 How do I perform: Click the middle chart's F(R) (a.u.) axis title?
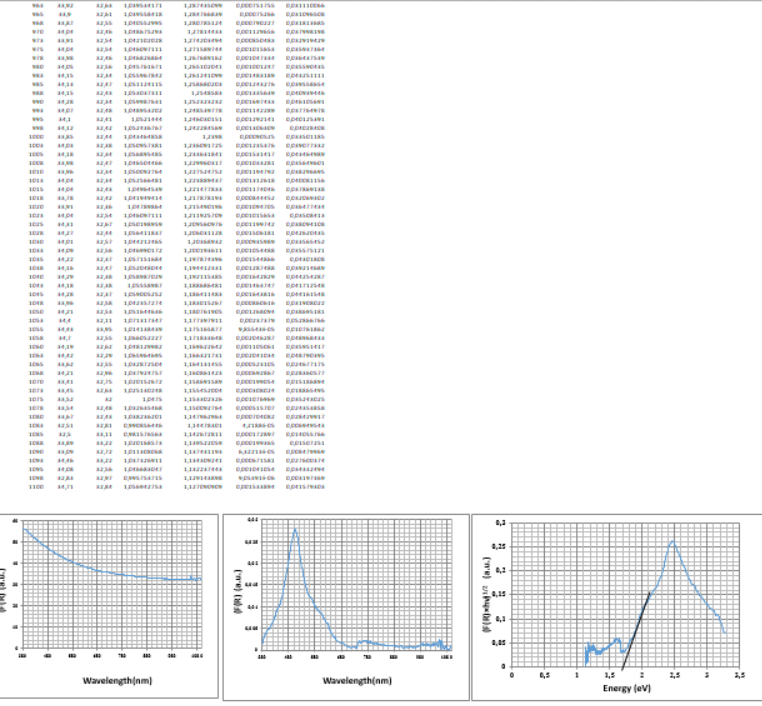(x=239, y=591)
